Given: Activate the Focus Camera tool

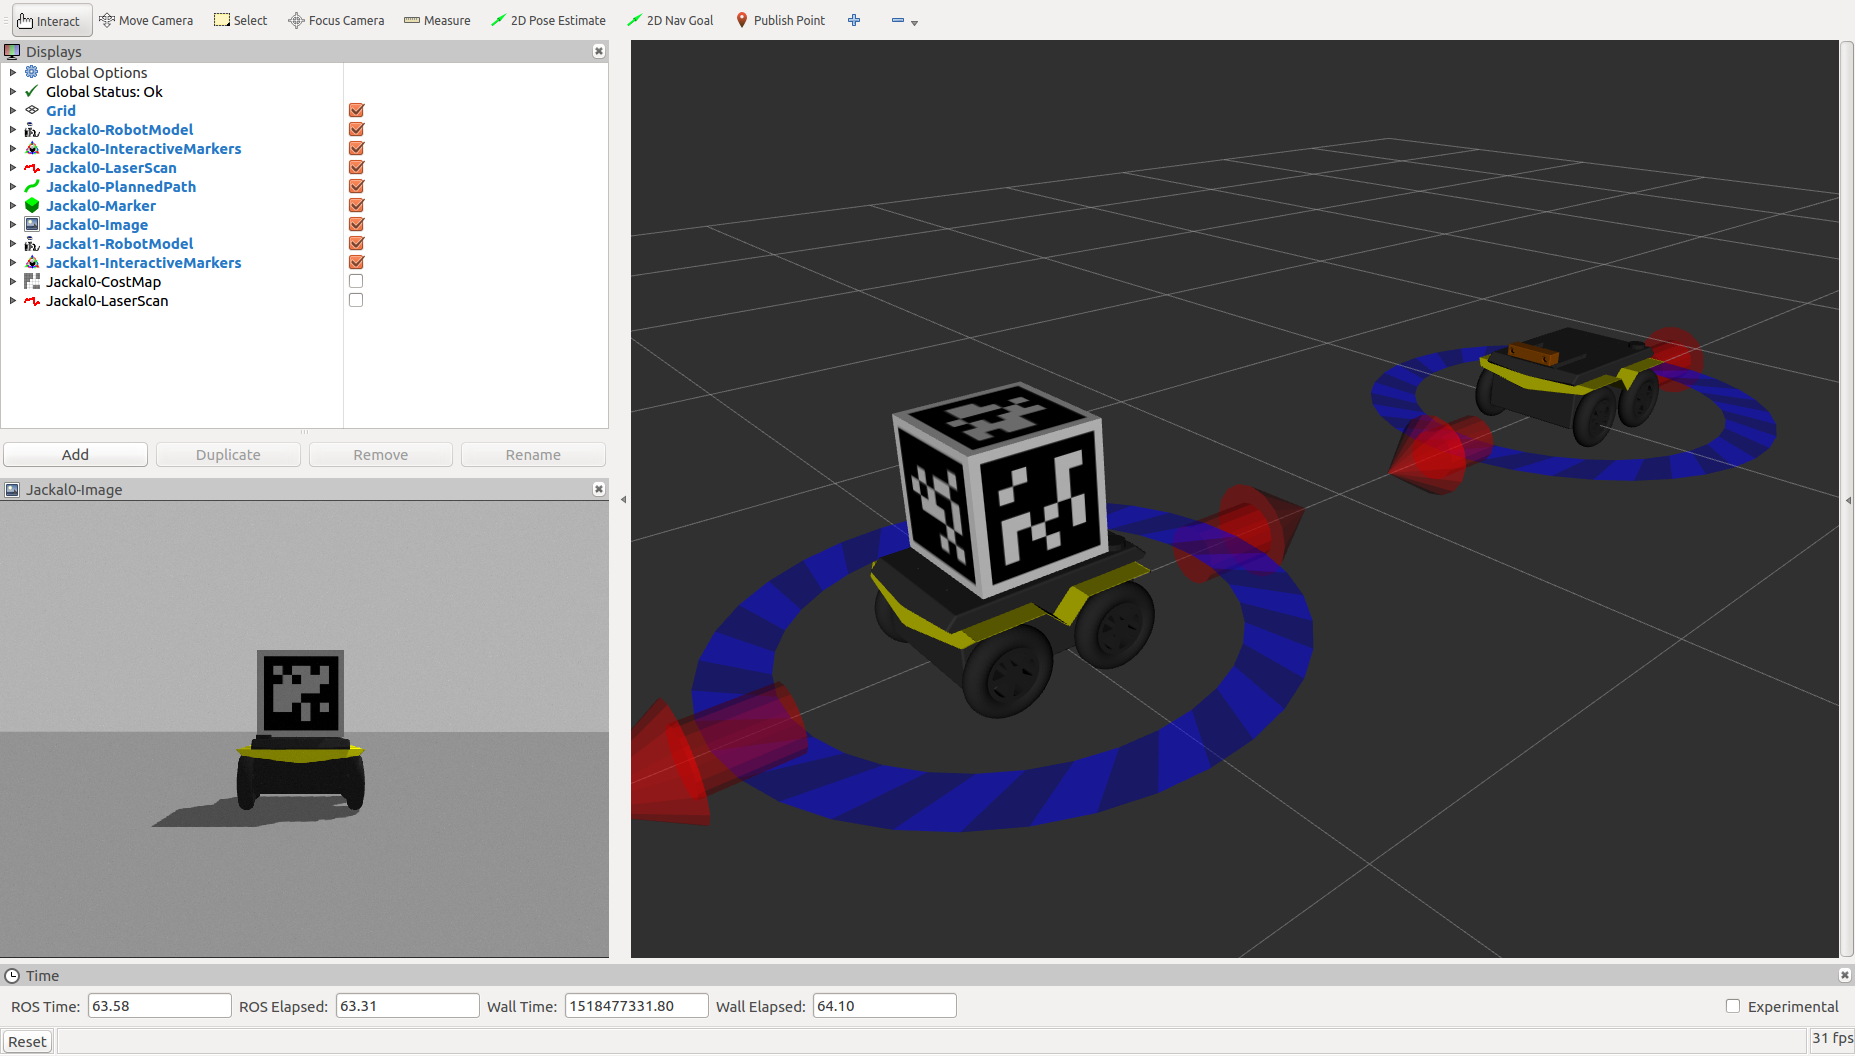Looking at the screenshot, I should point(336,20).
